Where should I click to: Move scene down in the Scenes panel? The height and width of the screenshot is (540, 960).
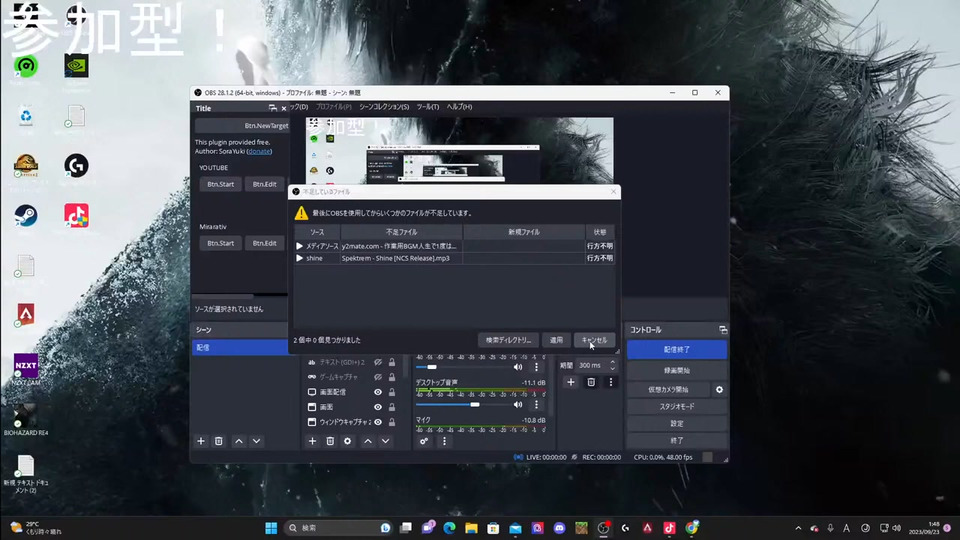[x=257, y=441]
